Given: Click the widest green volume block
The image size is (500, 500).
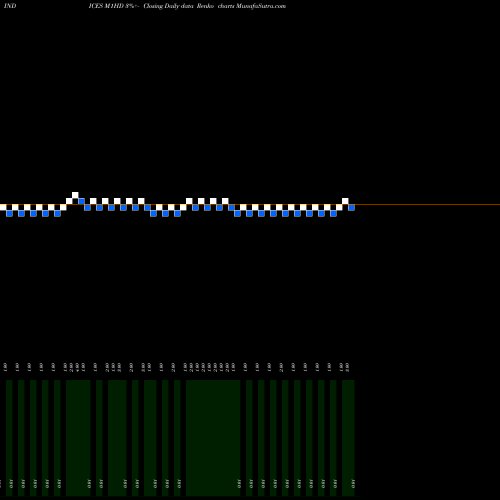Looking at the screenshot, I should point(213,438).
